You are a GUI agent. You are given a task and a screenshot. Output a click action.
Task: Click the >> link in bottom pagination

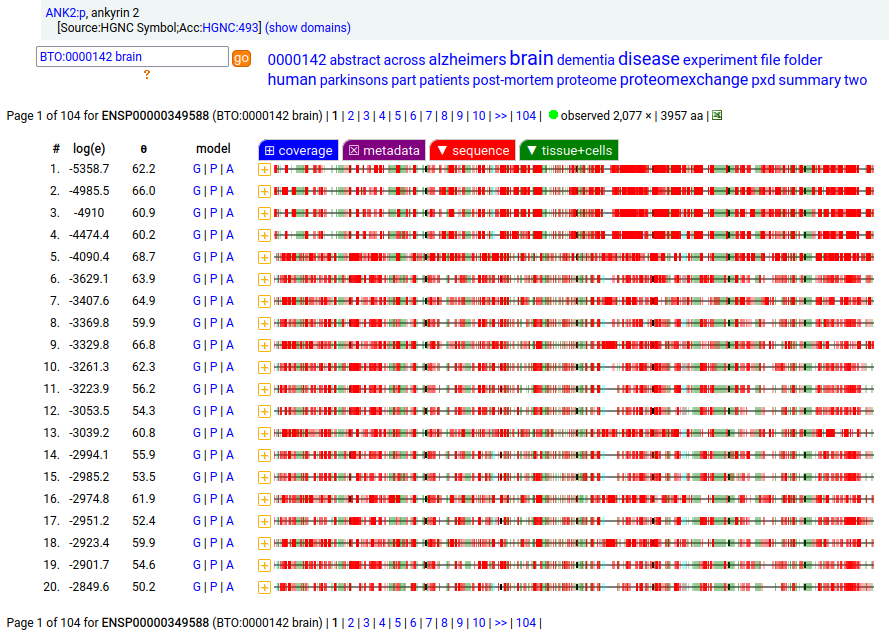click(x=501, y=623)
